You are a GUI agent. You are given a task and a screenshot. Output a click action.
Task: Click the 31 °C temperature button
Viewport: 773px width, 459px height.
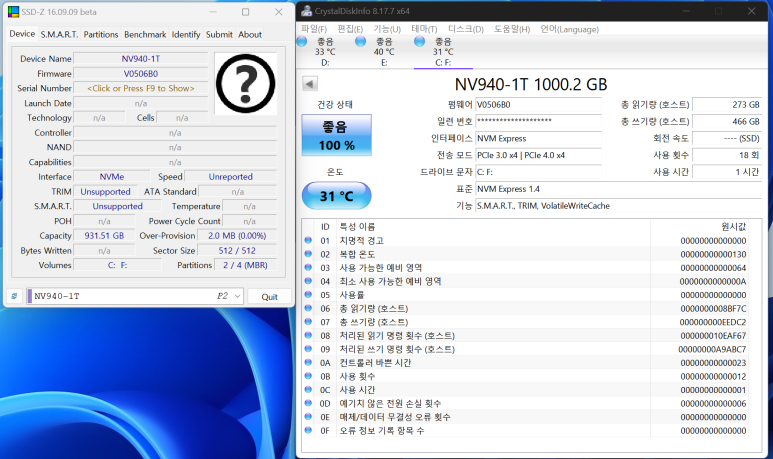point(337,196)
